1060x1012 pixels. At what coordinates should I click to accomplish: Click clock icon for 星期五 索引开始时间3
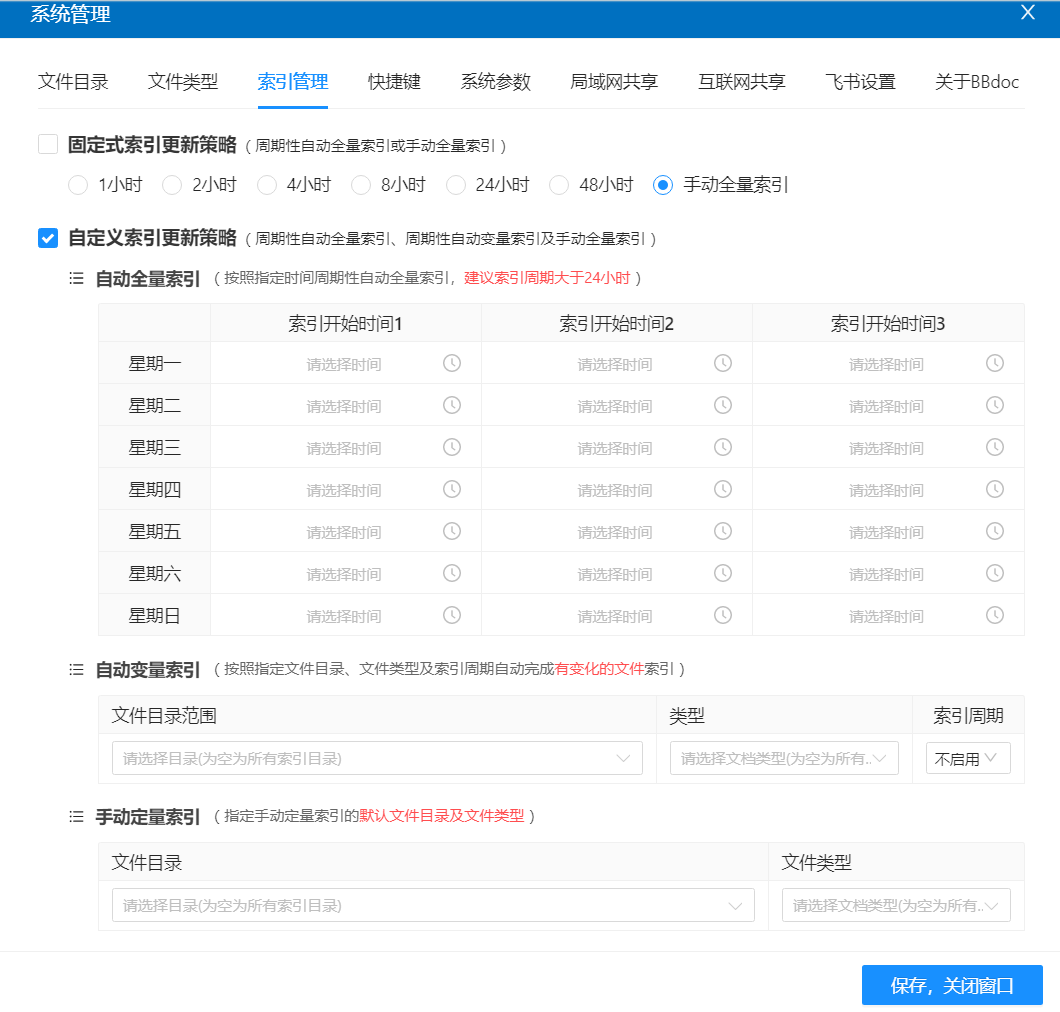(994, 531)
